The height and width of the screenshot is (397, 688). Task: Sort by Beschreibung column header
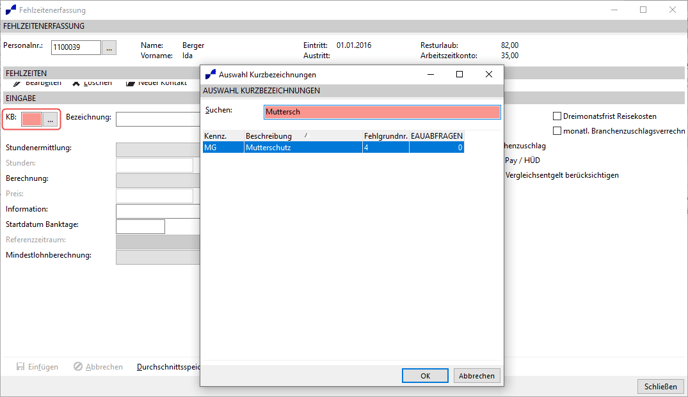[x=303, y=136]
